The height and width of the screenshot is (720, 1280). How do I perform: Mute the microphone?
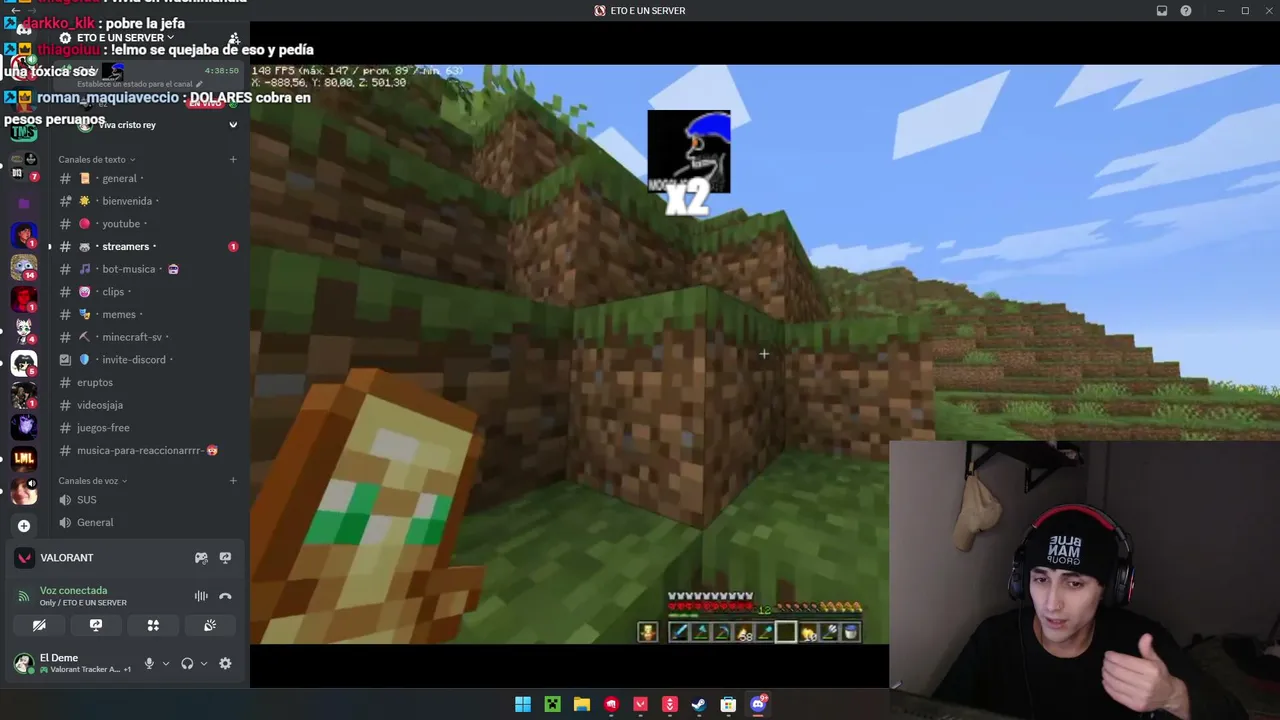(x=149, y=663)
